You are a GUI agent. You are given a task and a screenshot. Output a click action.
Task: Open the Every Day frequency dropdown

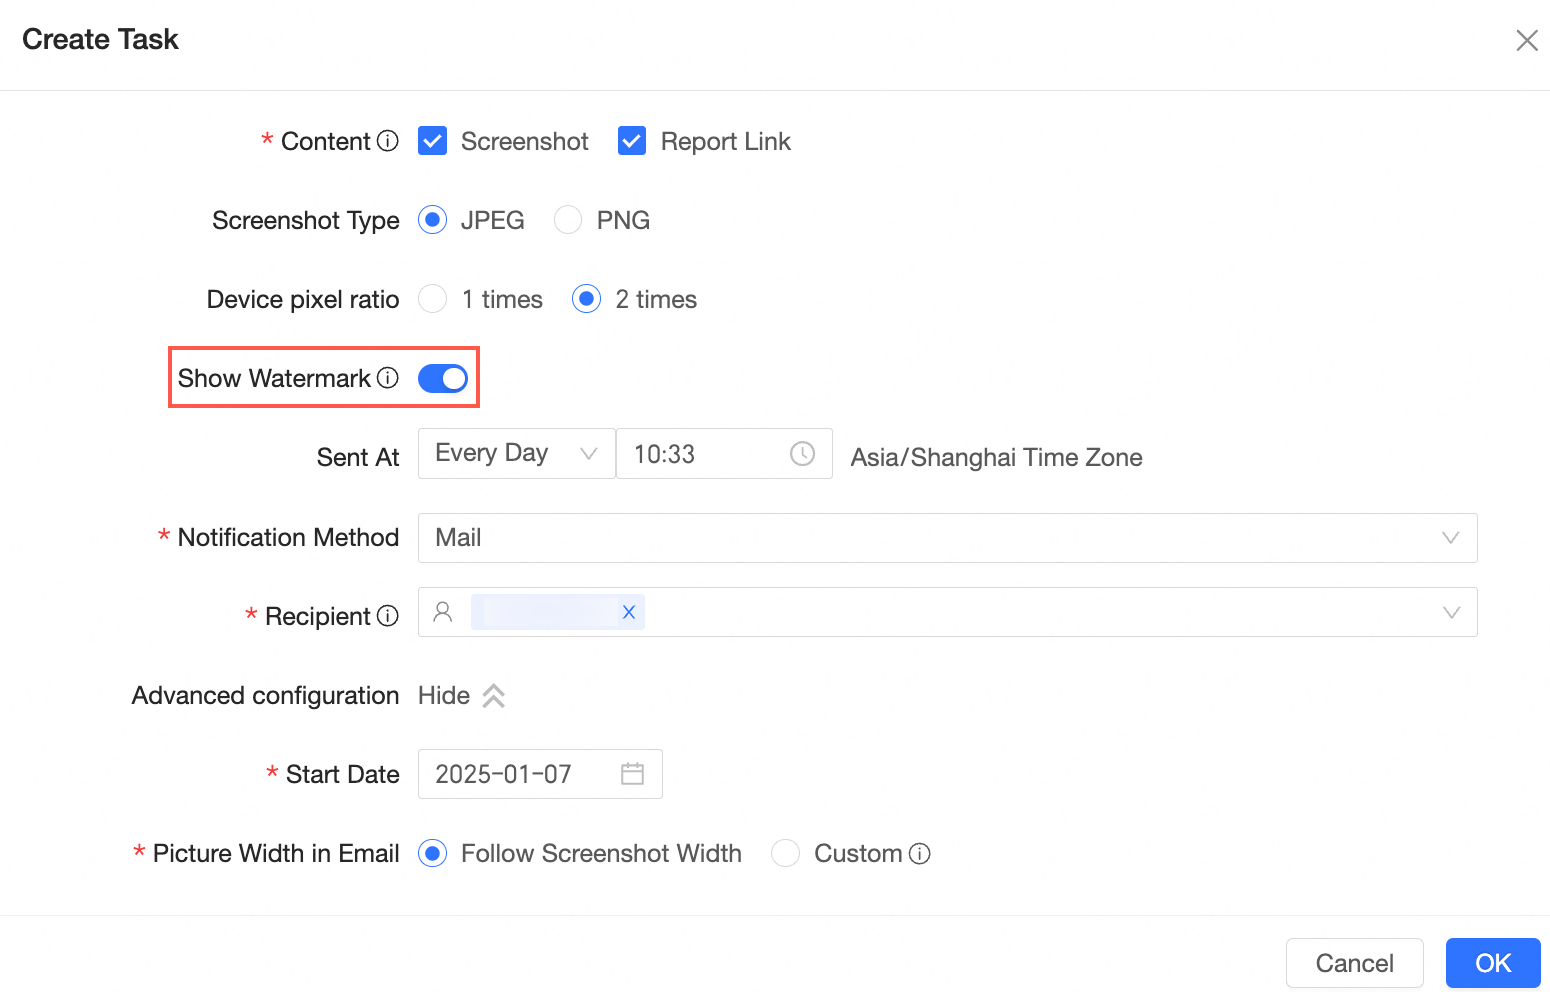pyautogui.click(x=516, y=454)
